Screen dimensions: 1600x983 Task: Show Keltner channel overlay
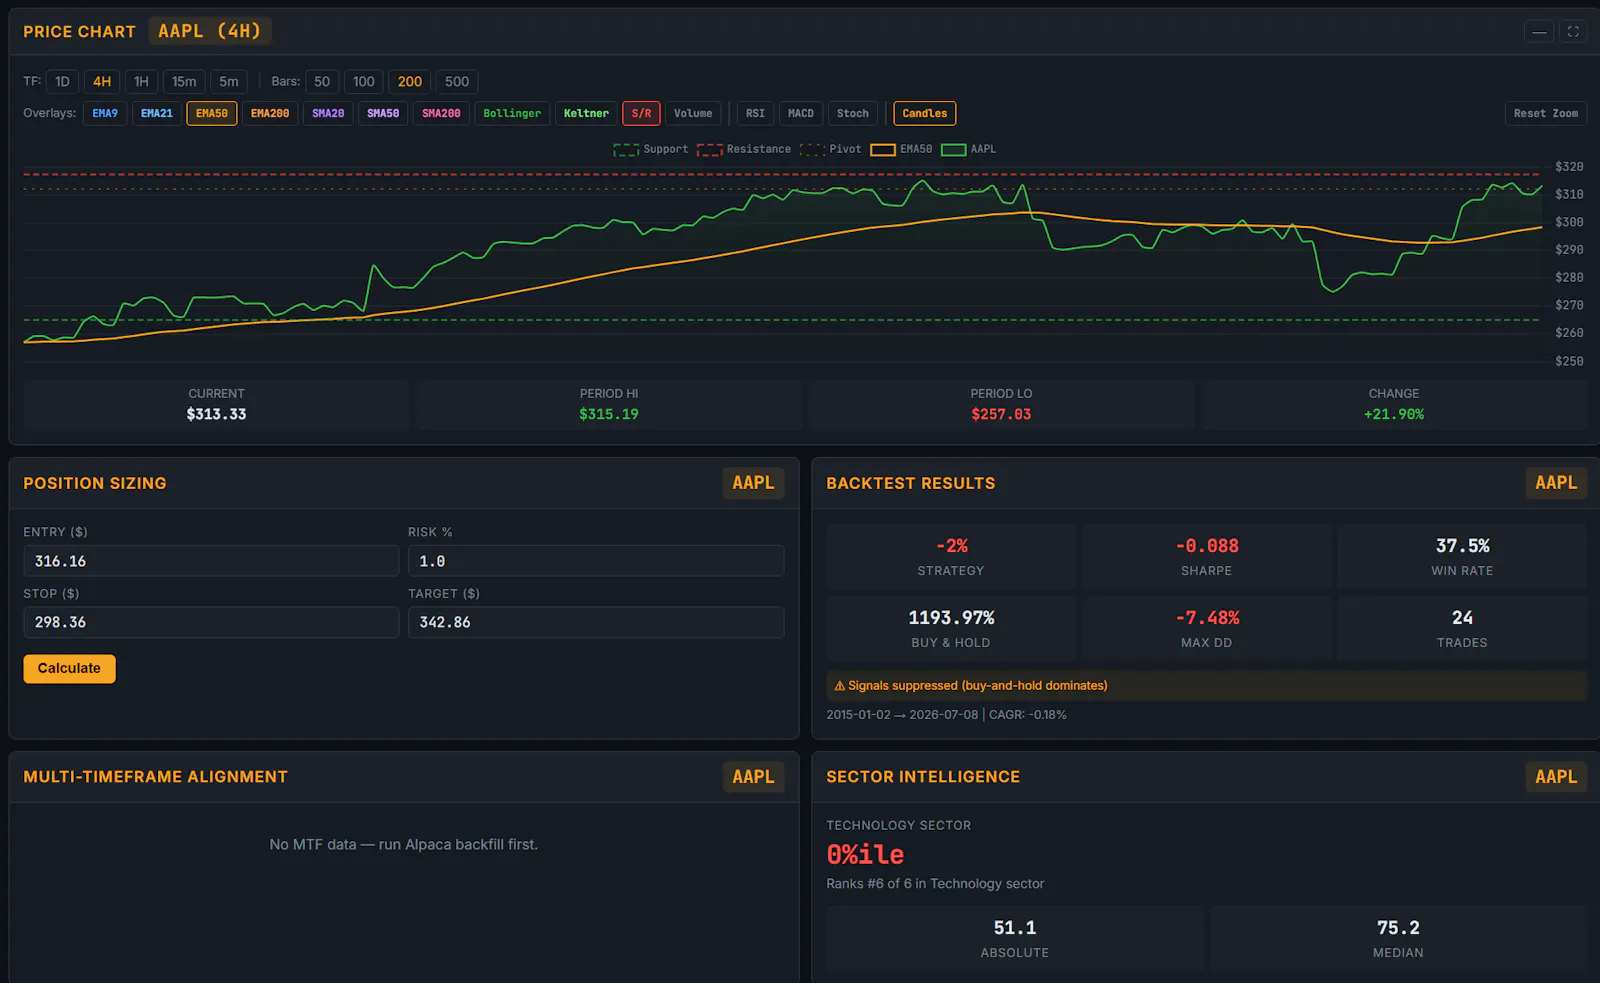click(x=586, y=114)
